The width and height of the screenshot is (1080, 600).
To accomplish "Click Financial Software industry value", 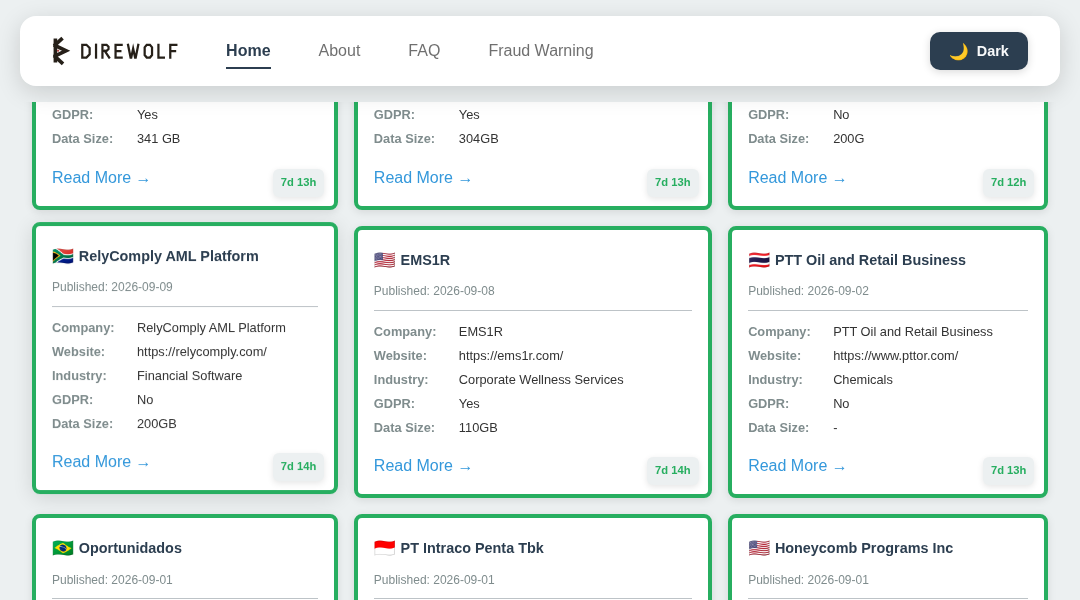I will (x=189, y=376).
